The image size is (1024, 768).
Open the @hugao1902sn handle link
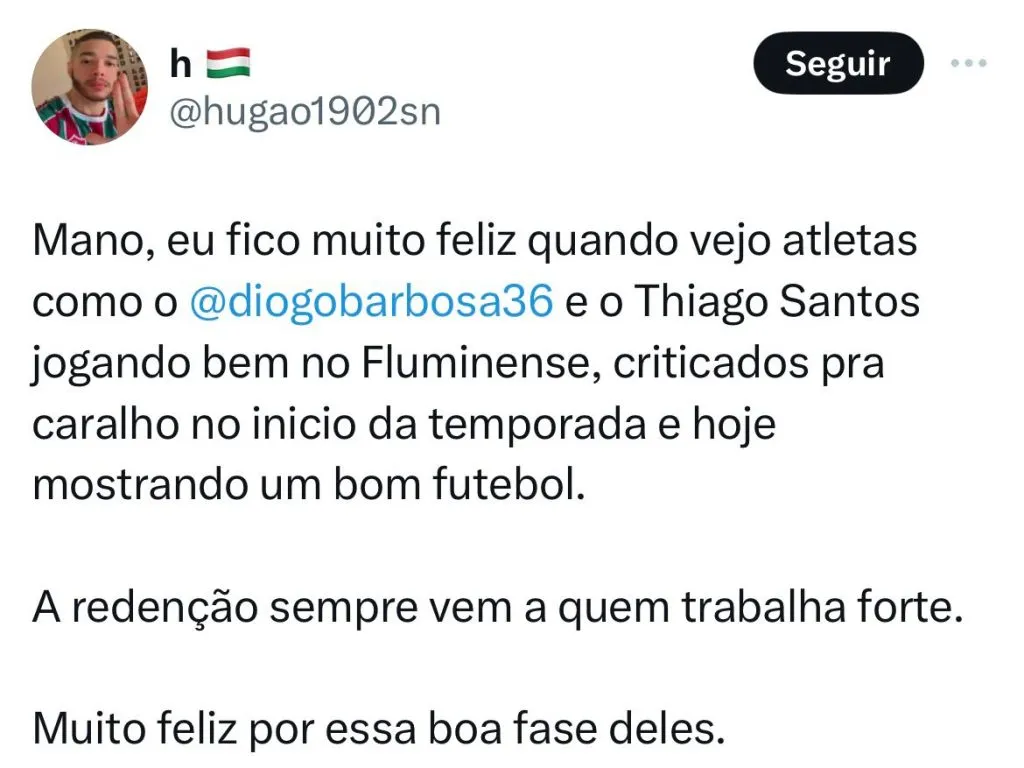point(305,112)
